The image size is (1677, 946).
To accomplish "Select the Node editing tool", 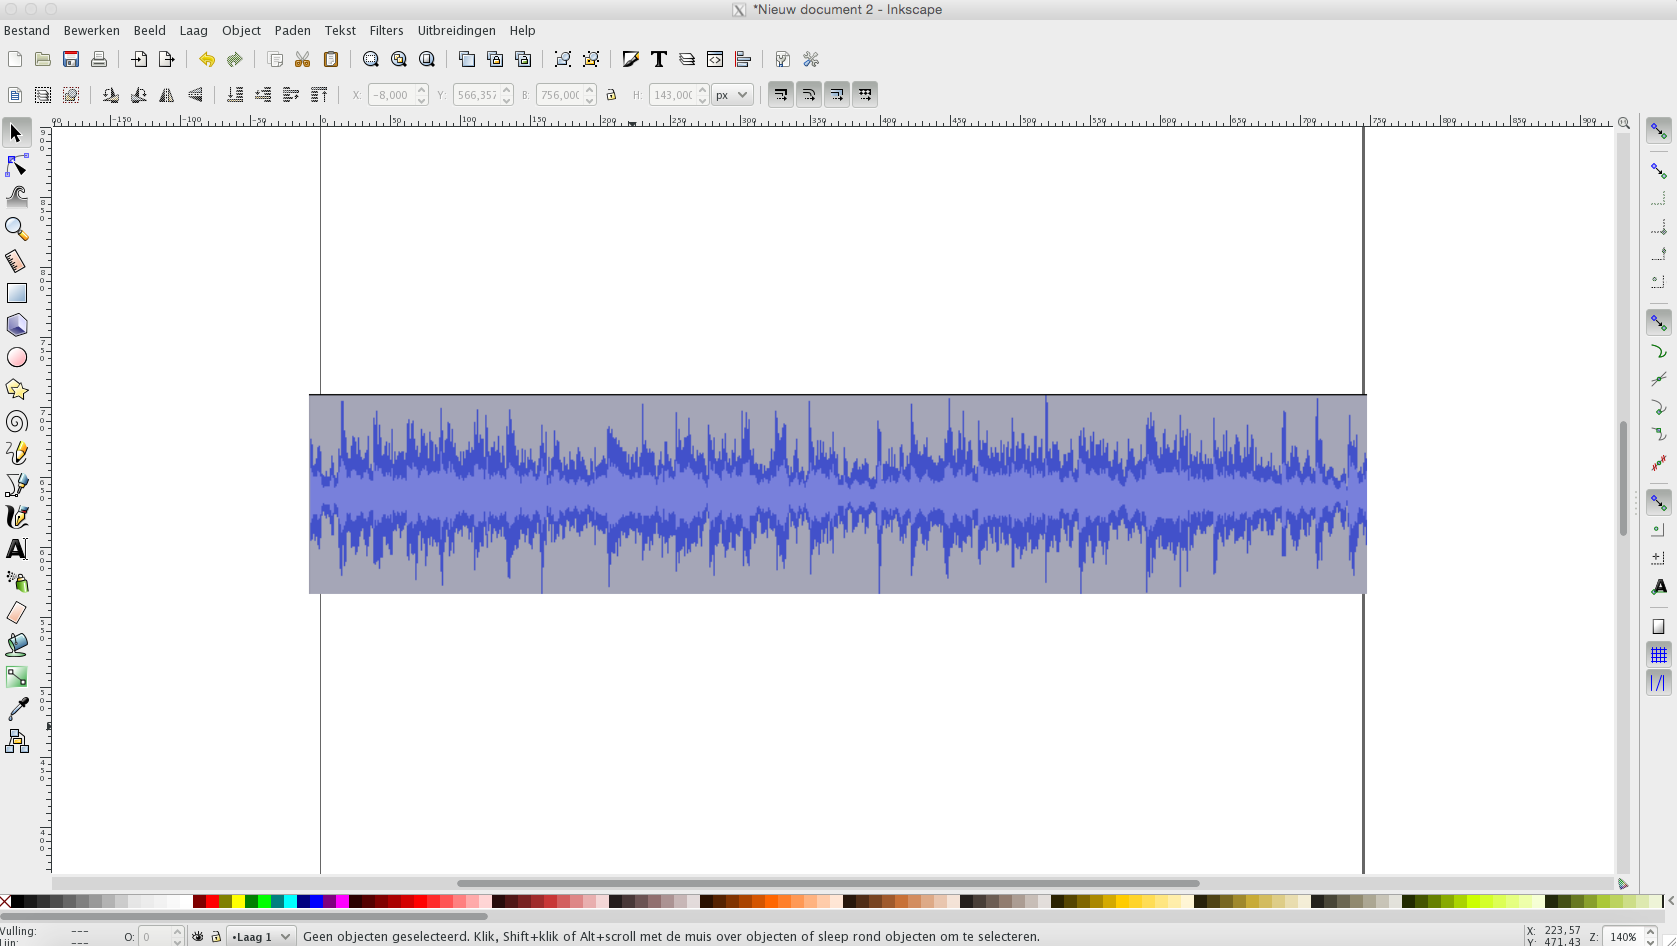I will click(16, 165).
